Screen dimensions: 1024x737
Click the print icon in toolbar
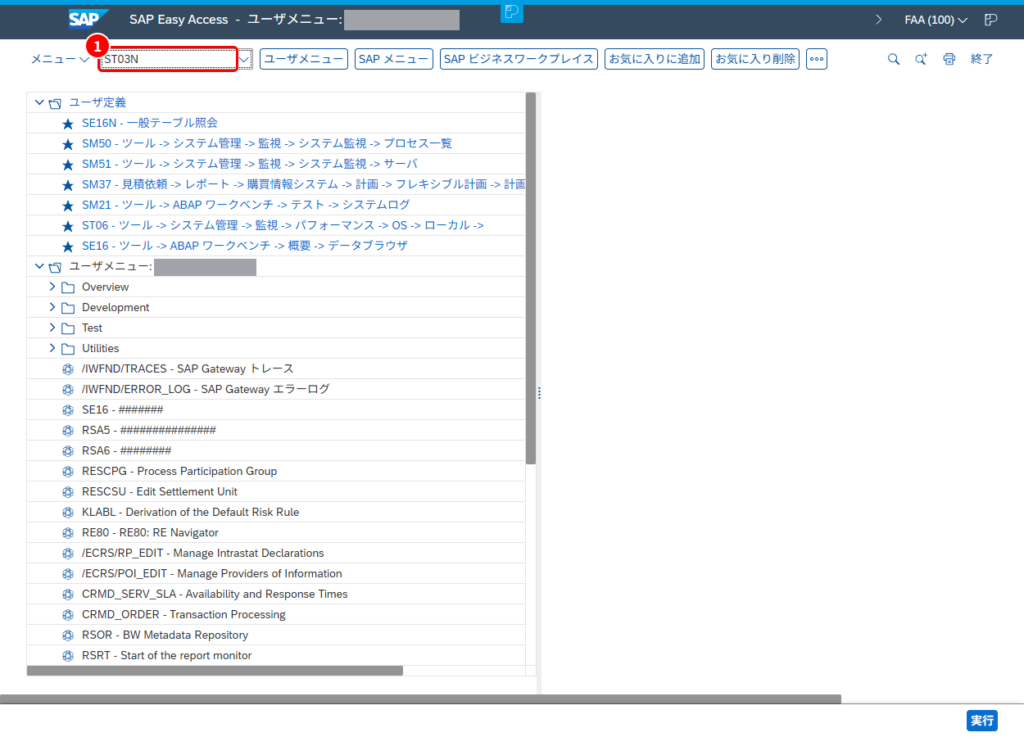pyautogui.click(x=949, y=59)
